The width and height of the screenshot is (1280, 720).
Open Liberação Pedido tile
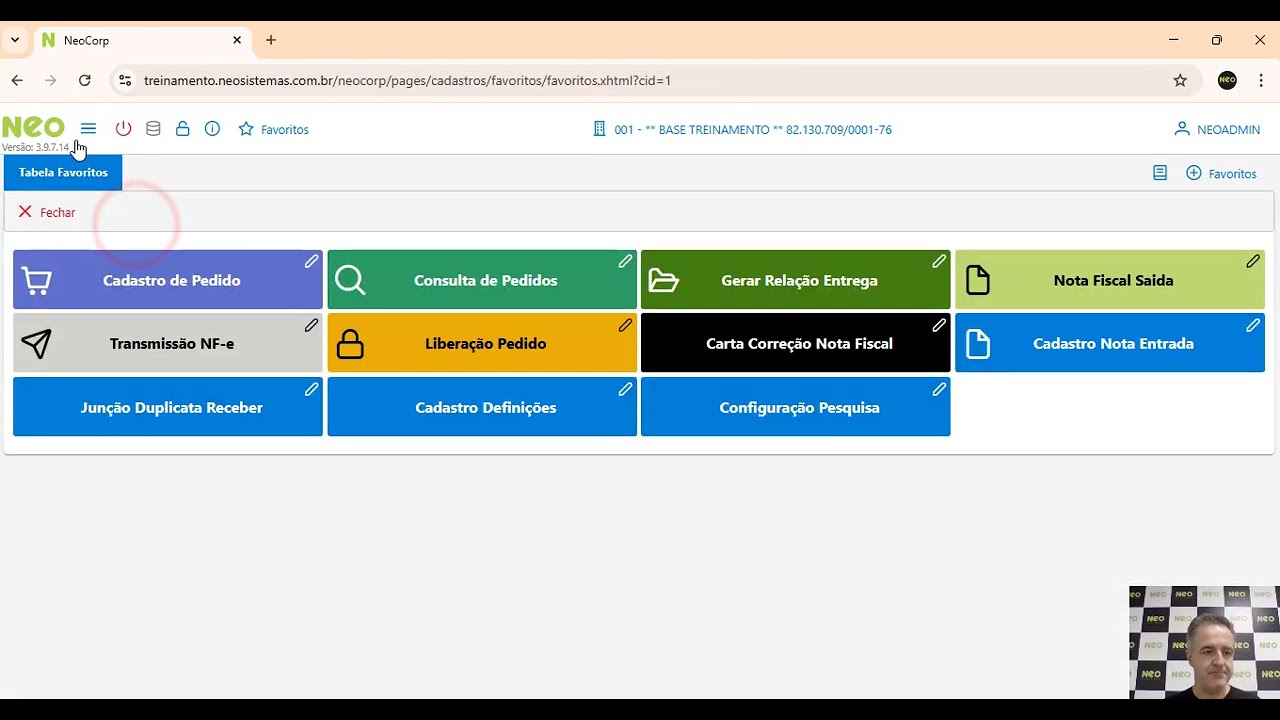click(482, 343)
